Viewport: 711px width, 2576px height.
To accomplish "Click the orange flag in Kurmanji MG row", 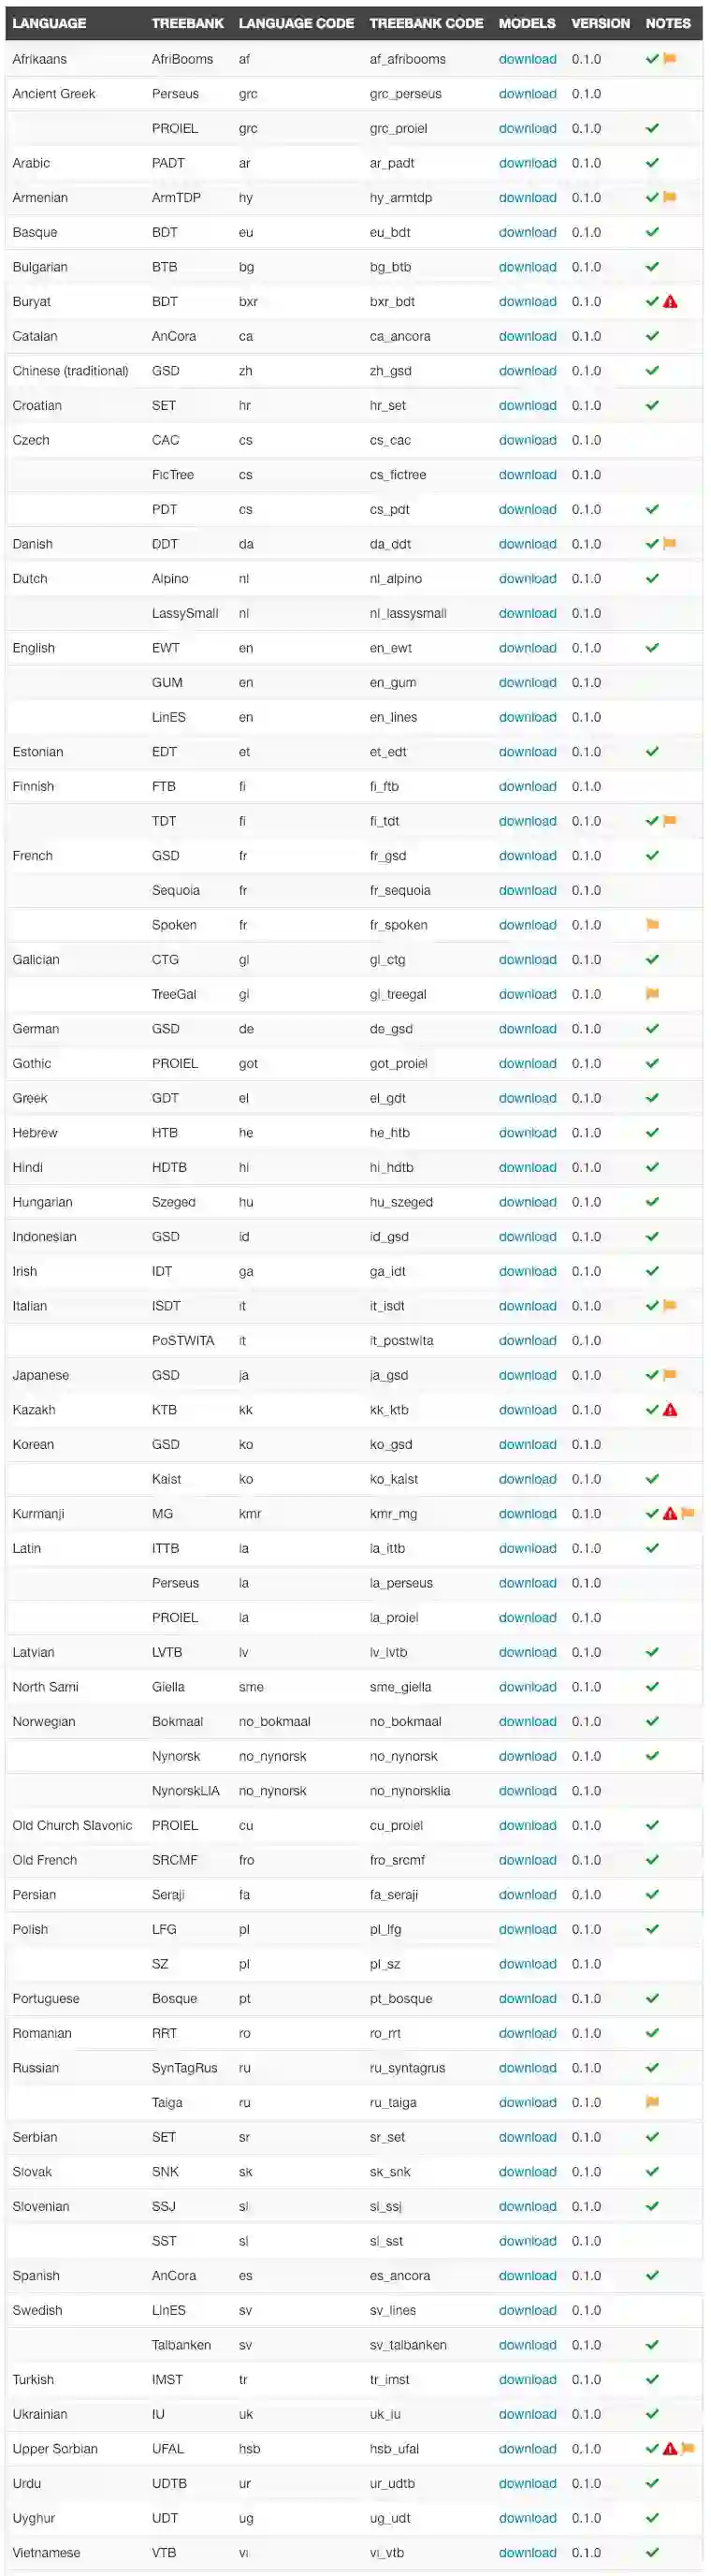I will click(x=688, y=1514).
